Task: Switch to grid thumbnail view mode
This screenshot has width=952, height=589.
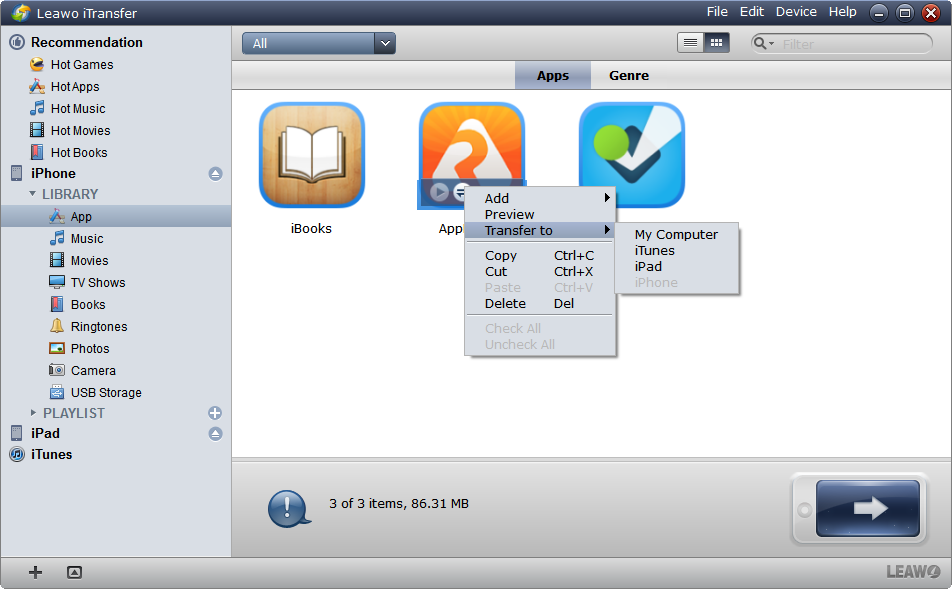Action: 716,43
